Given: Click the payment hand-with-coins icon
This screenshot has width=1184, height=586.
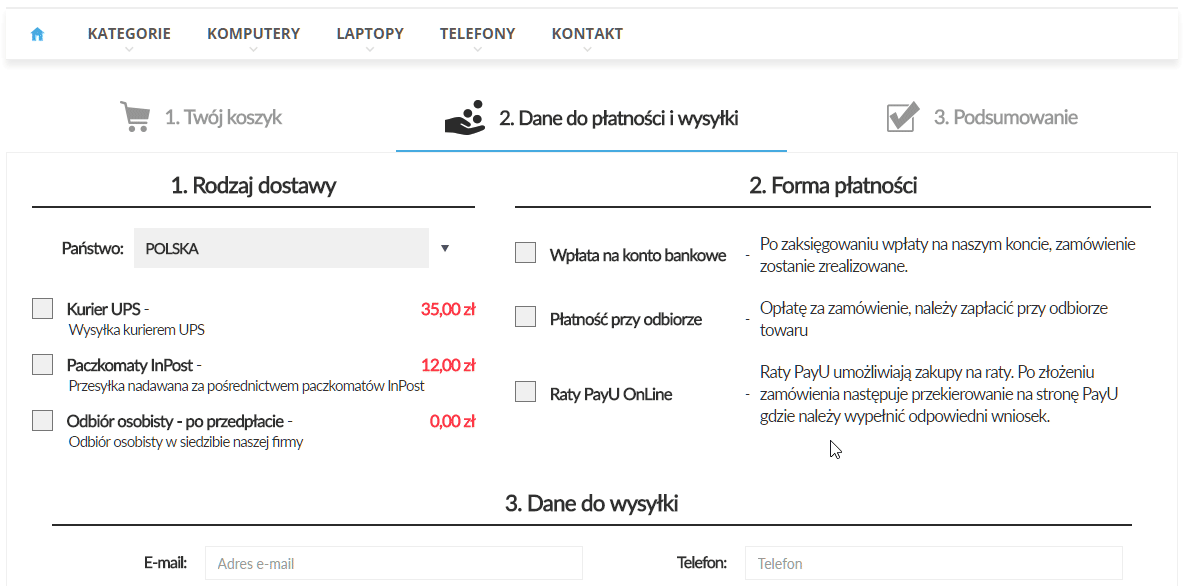Looking at the screenshot, I should (465, 118).
